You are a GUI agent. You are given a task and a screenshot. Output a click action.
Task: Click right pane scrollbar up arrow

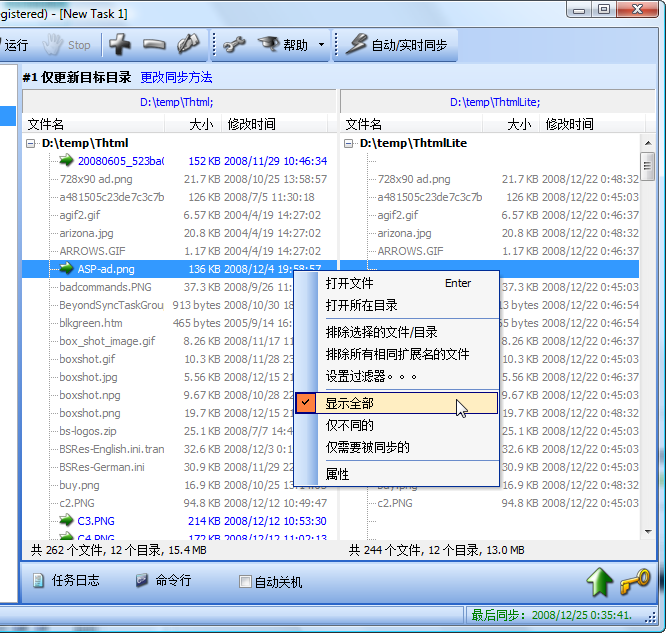pyautogui.click(x=648, y=143)
